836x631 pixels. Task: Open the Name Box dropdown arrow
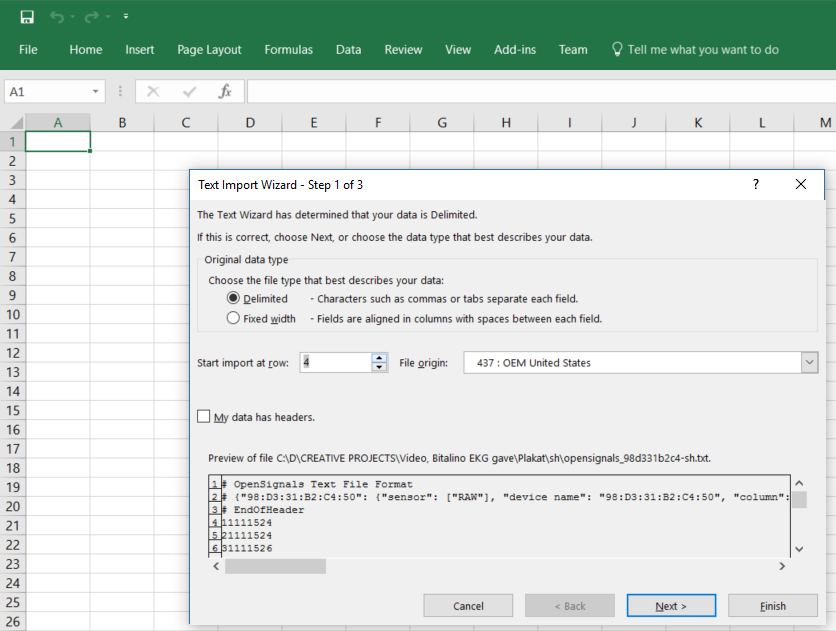[96, 90]
